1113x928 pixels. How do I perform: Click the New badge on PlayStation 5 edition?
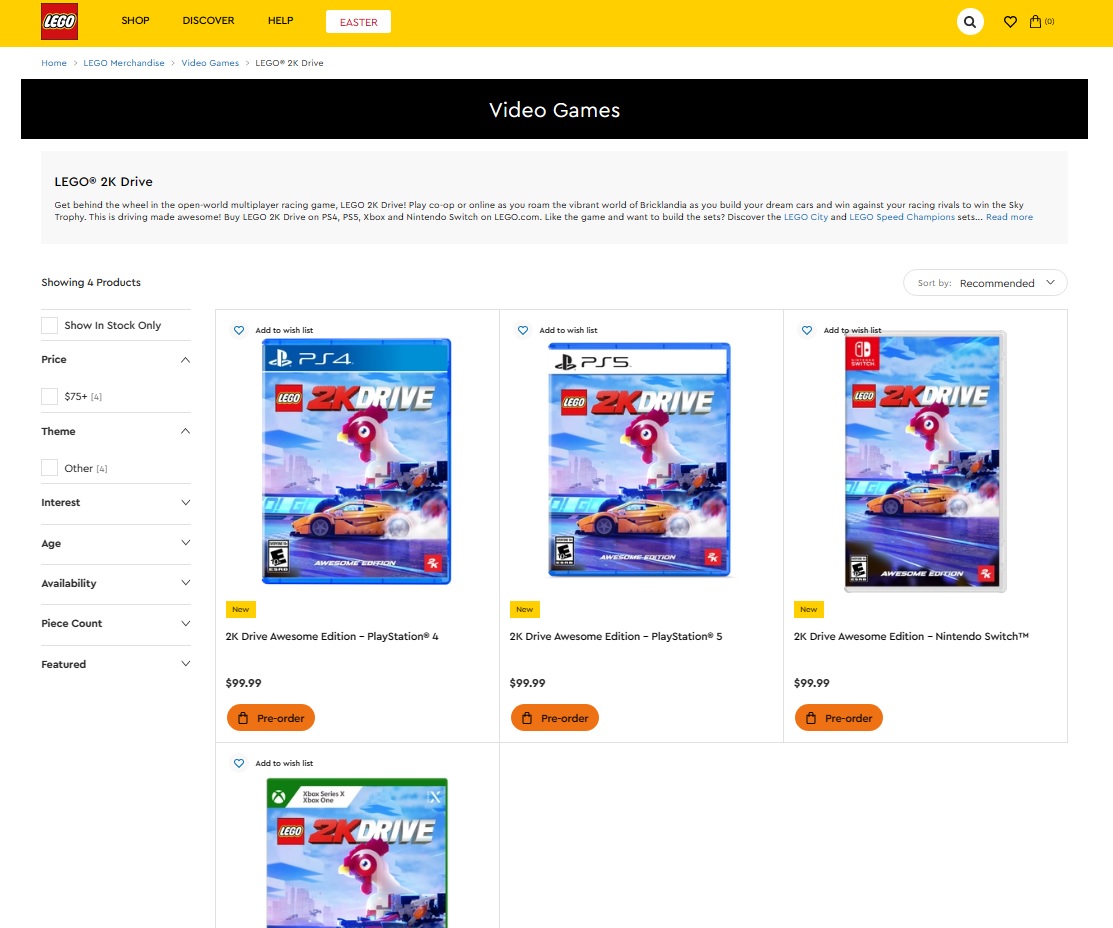[525, 609]
